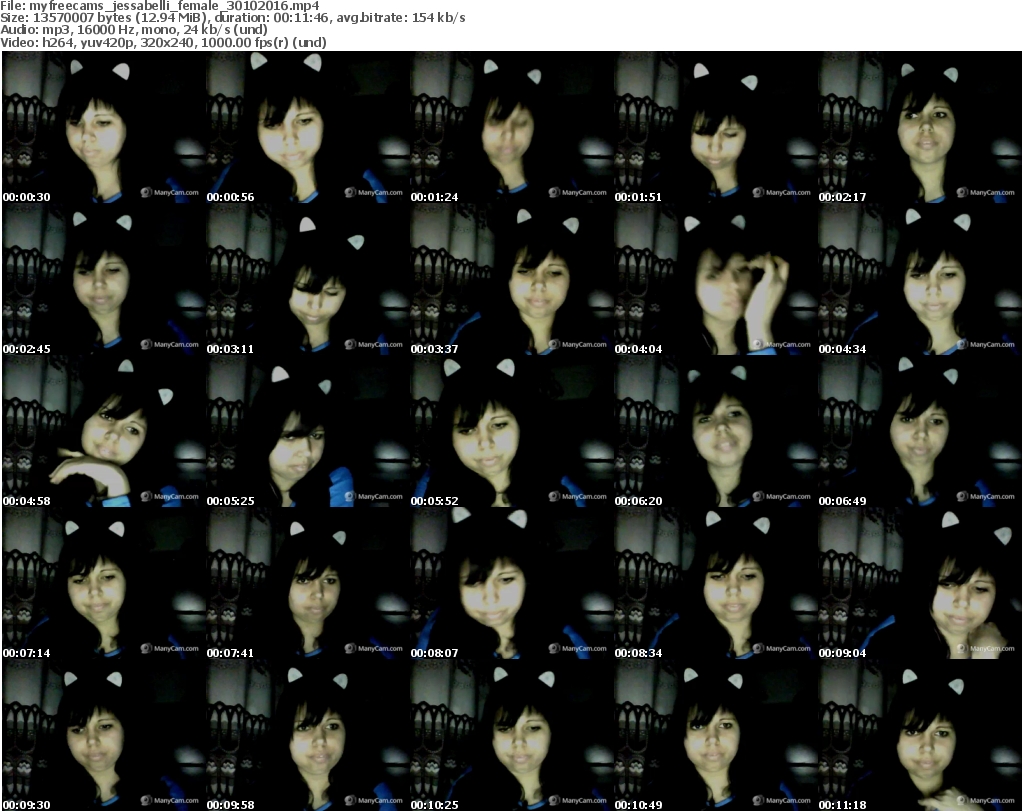Click the frame stamped 00:09:04

(920, 584)
